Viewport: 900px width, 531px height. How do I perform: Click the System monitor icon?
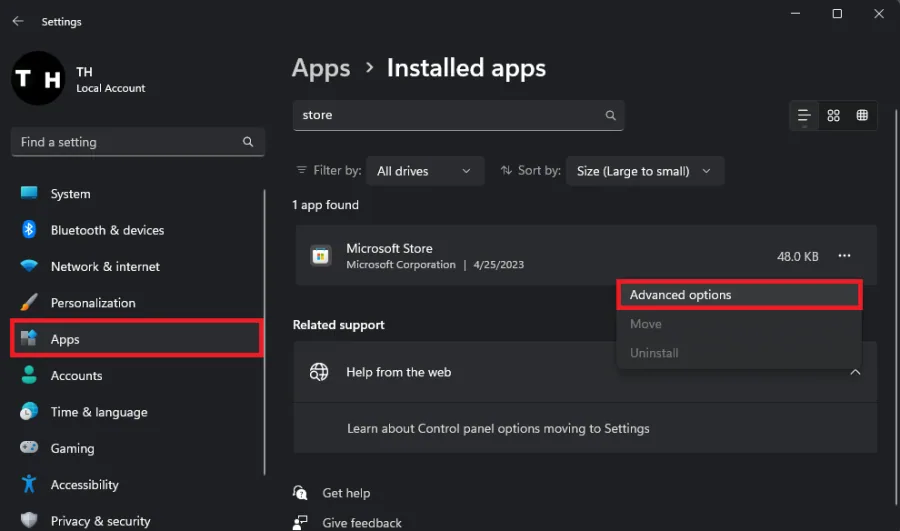29,193
